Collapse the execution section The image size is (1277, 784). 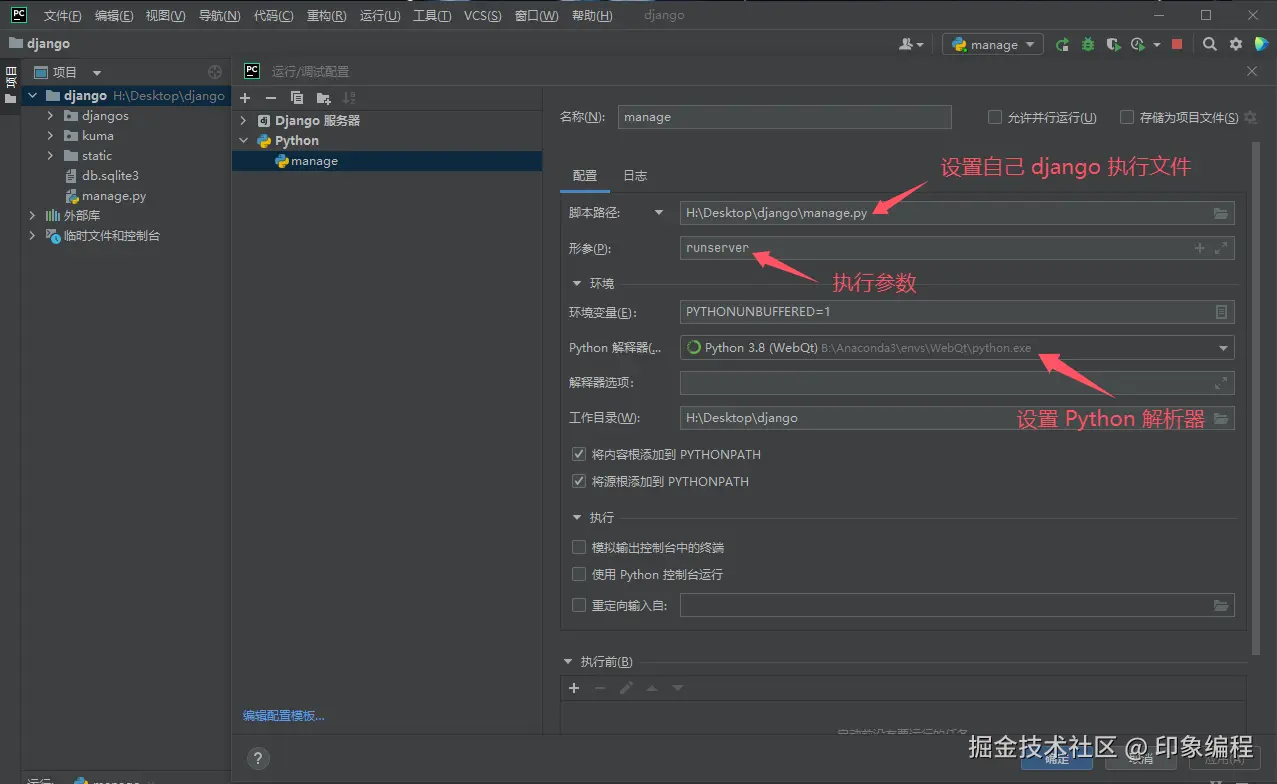pyautogui.click(x=577, y=518)
